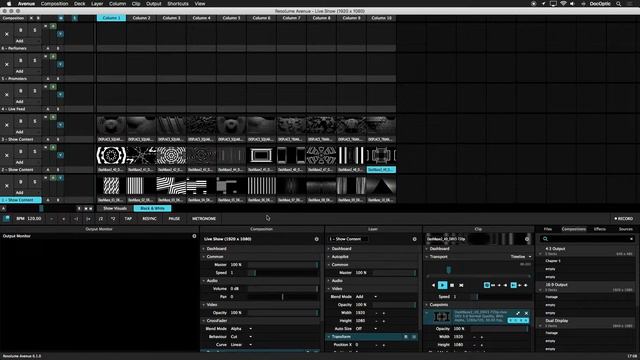Open Composition panel settings gear

point(316,239)
